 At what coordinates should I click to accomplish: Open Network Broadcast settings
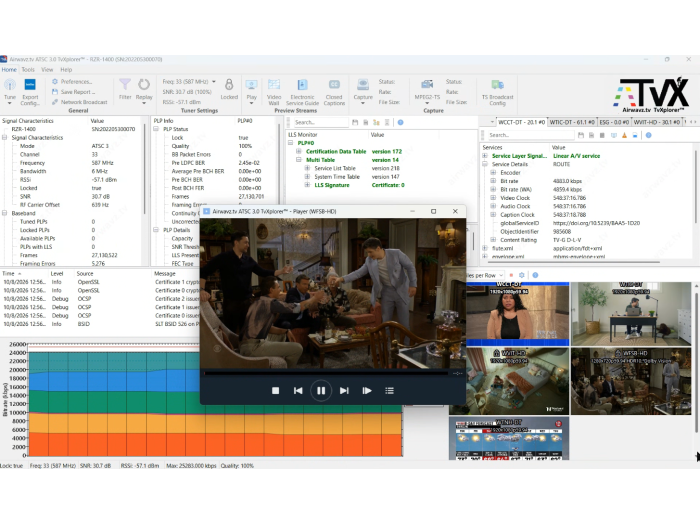[x=79, y=102]
